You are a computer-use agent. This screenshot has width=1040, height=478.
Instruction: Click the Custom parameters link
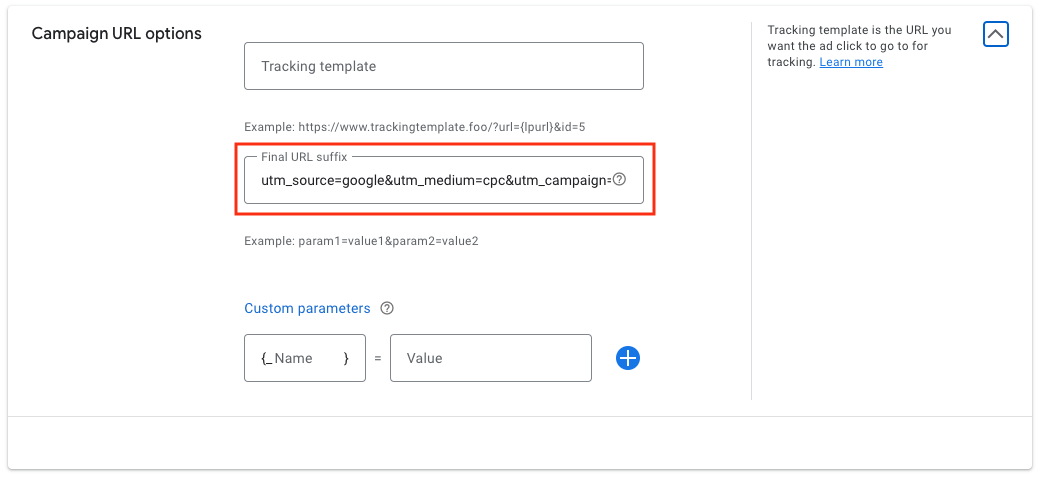[x=307, y=308]
